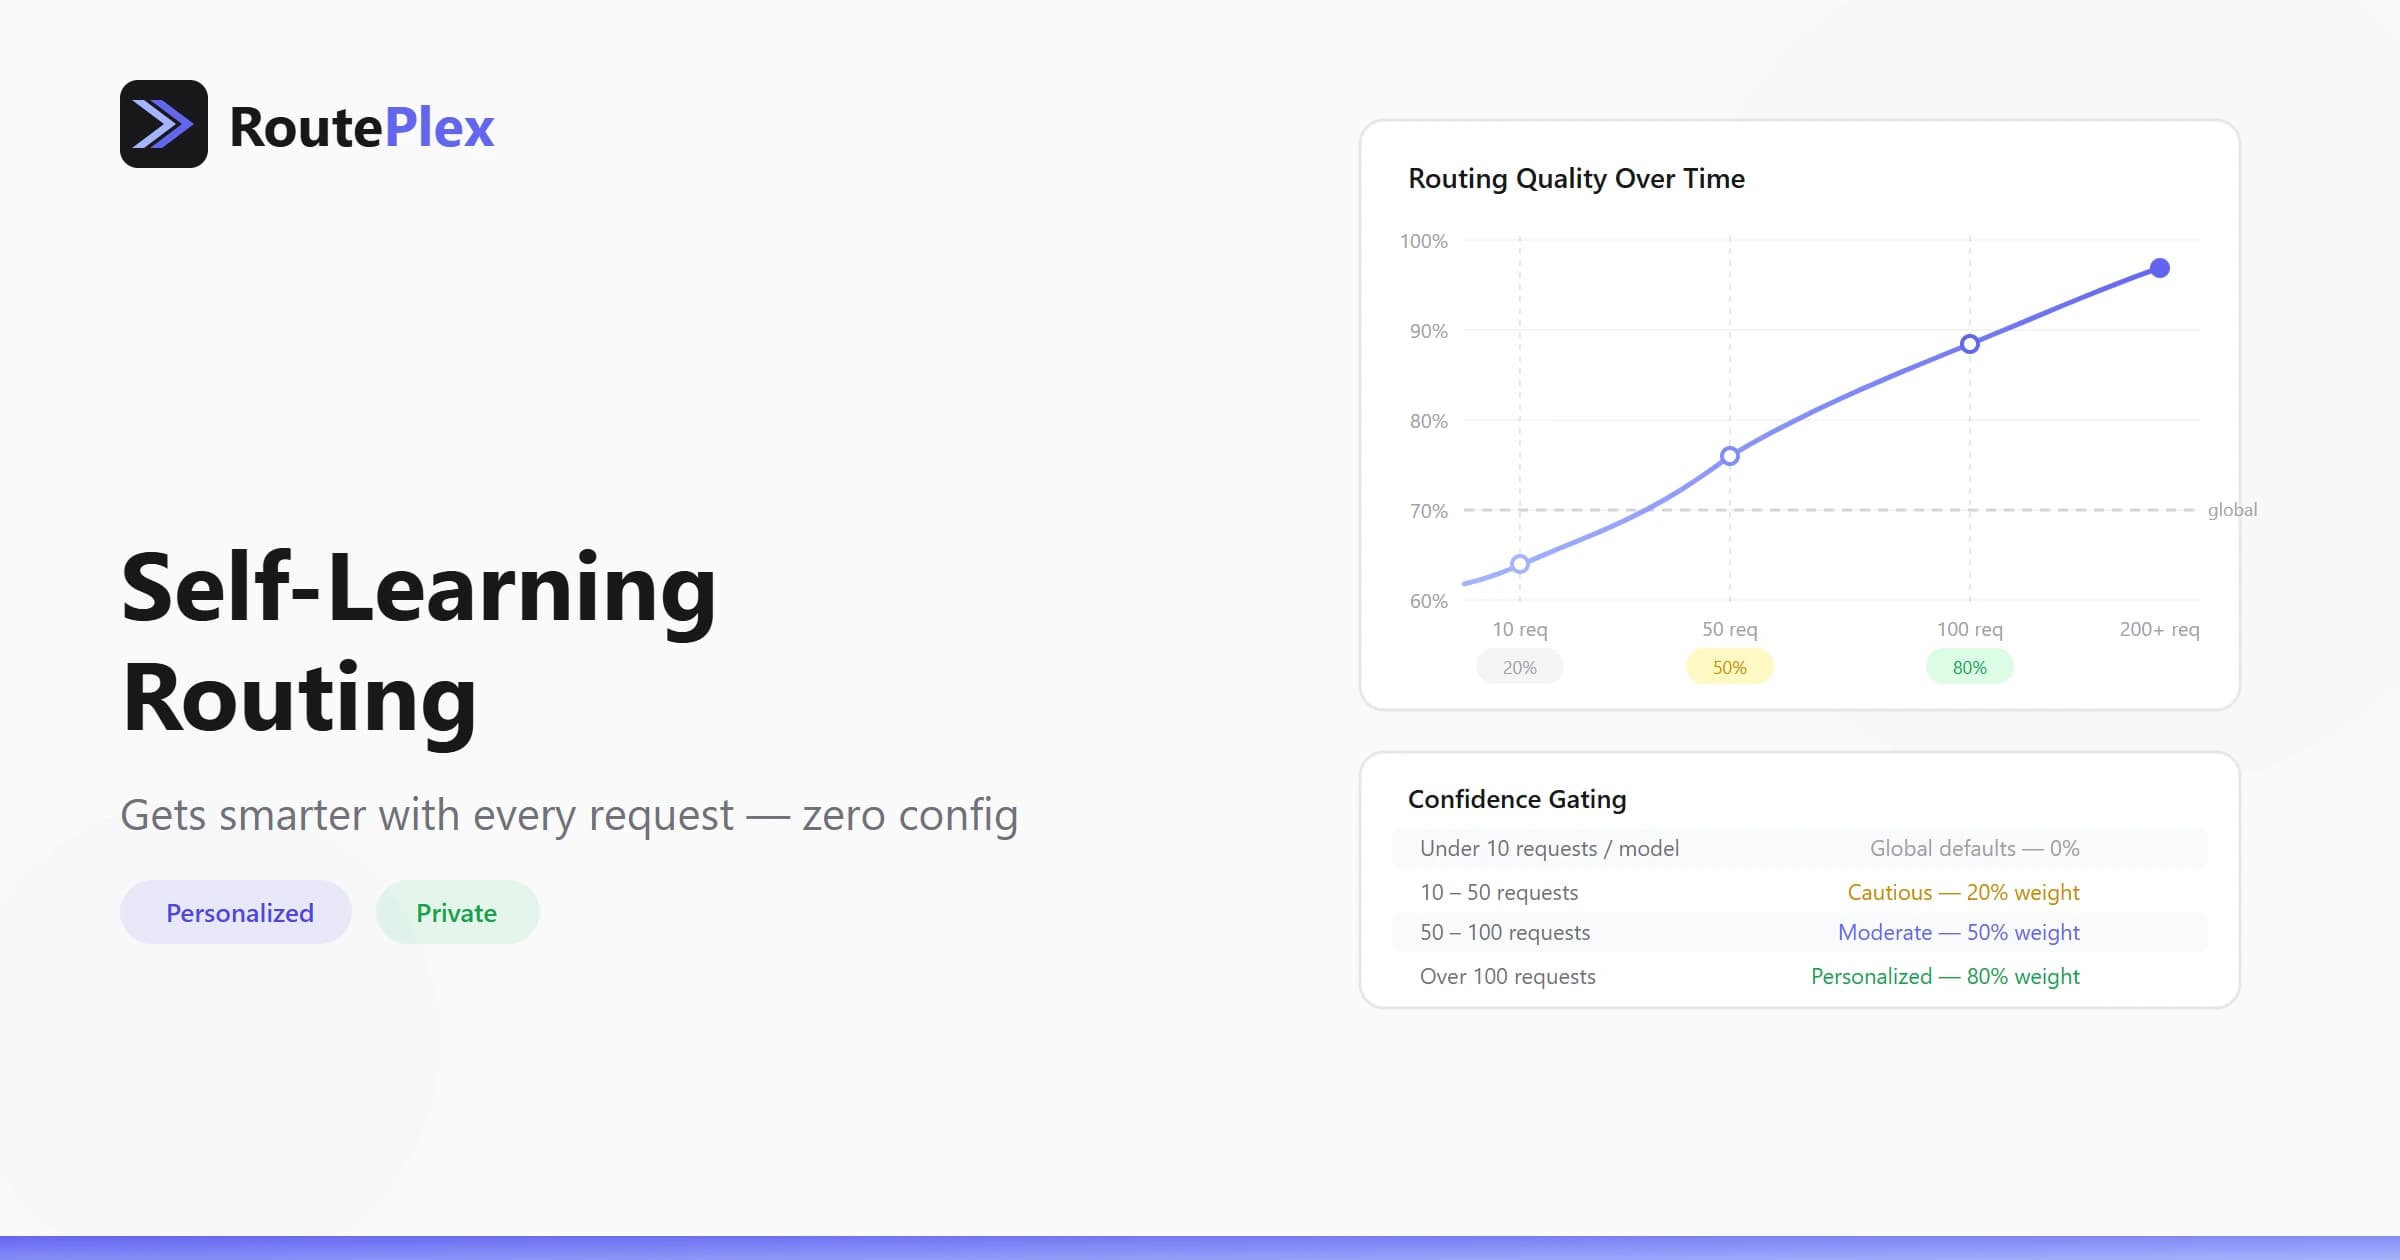Open the Confidence Gating section

pyautogui.click(x=1517, y=798)
